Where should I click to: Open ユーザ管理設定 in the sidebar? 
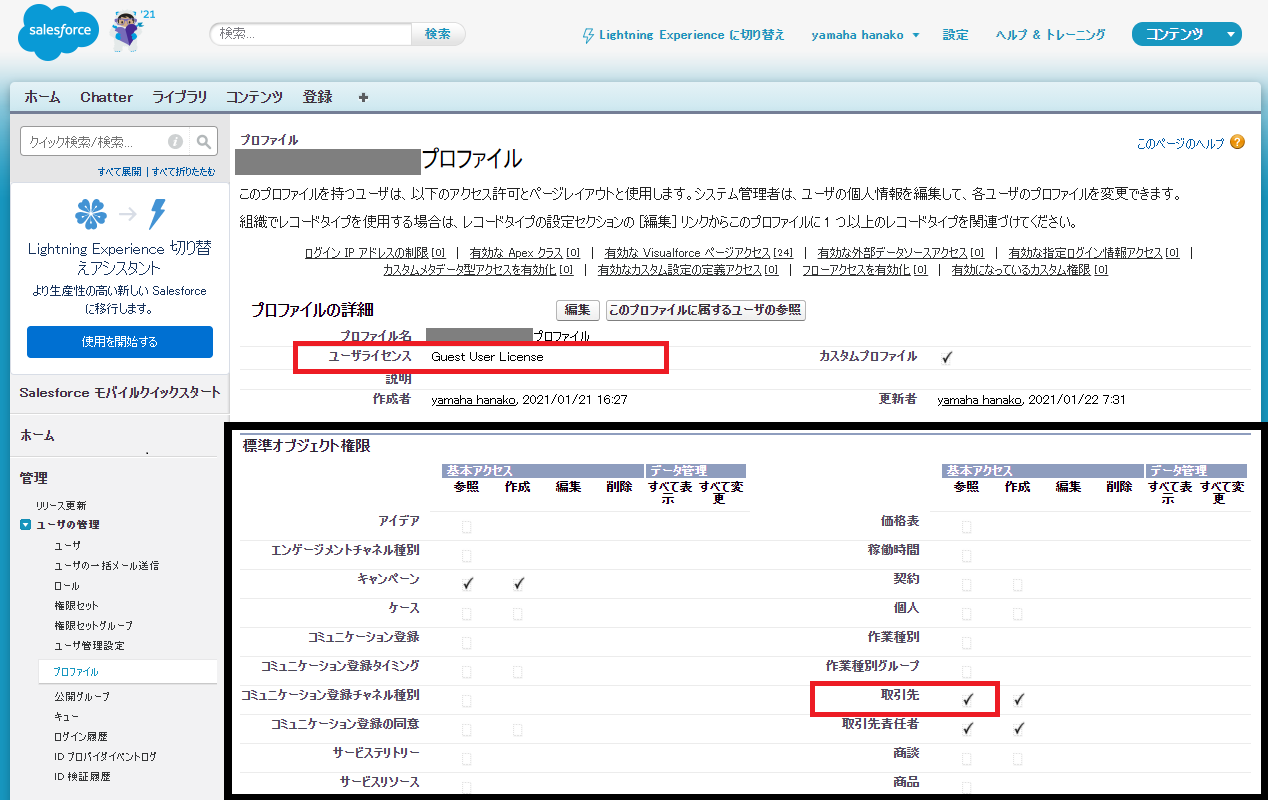coord(89,646)
